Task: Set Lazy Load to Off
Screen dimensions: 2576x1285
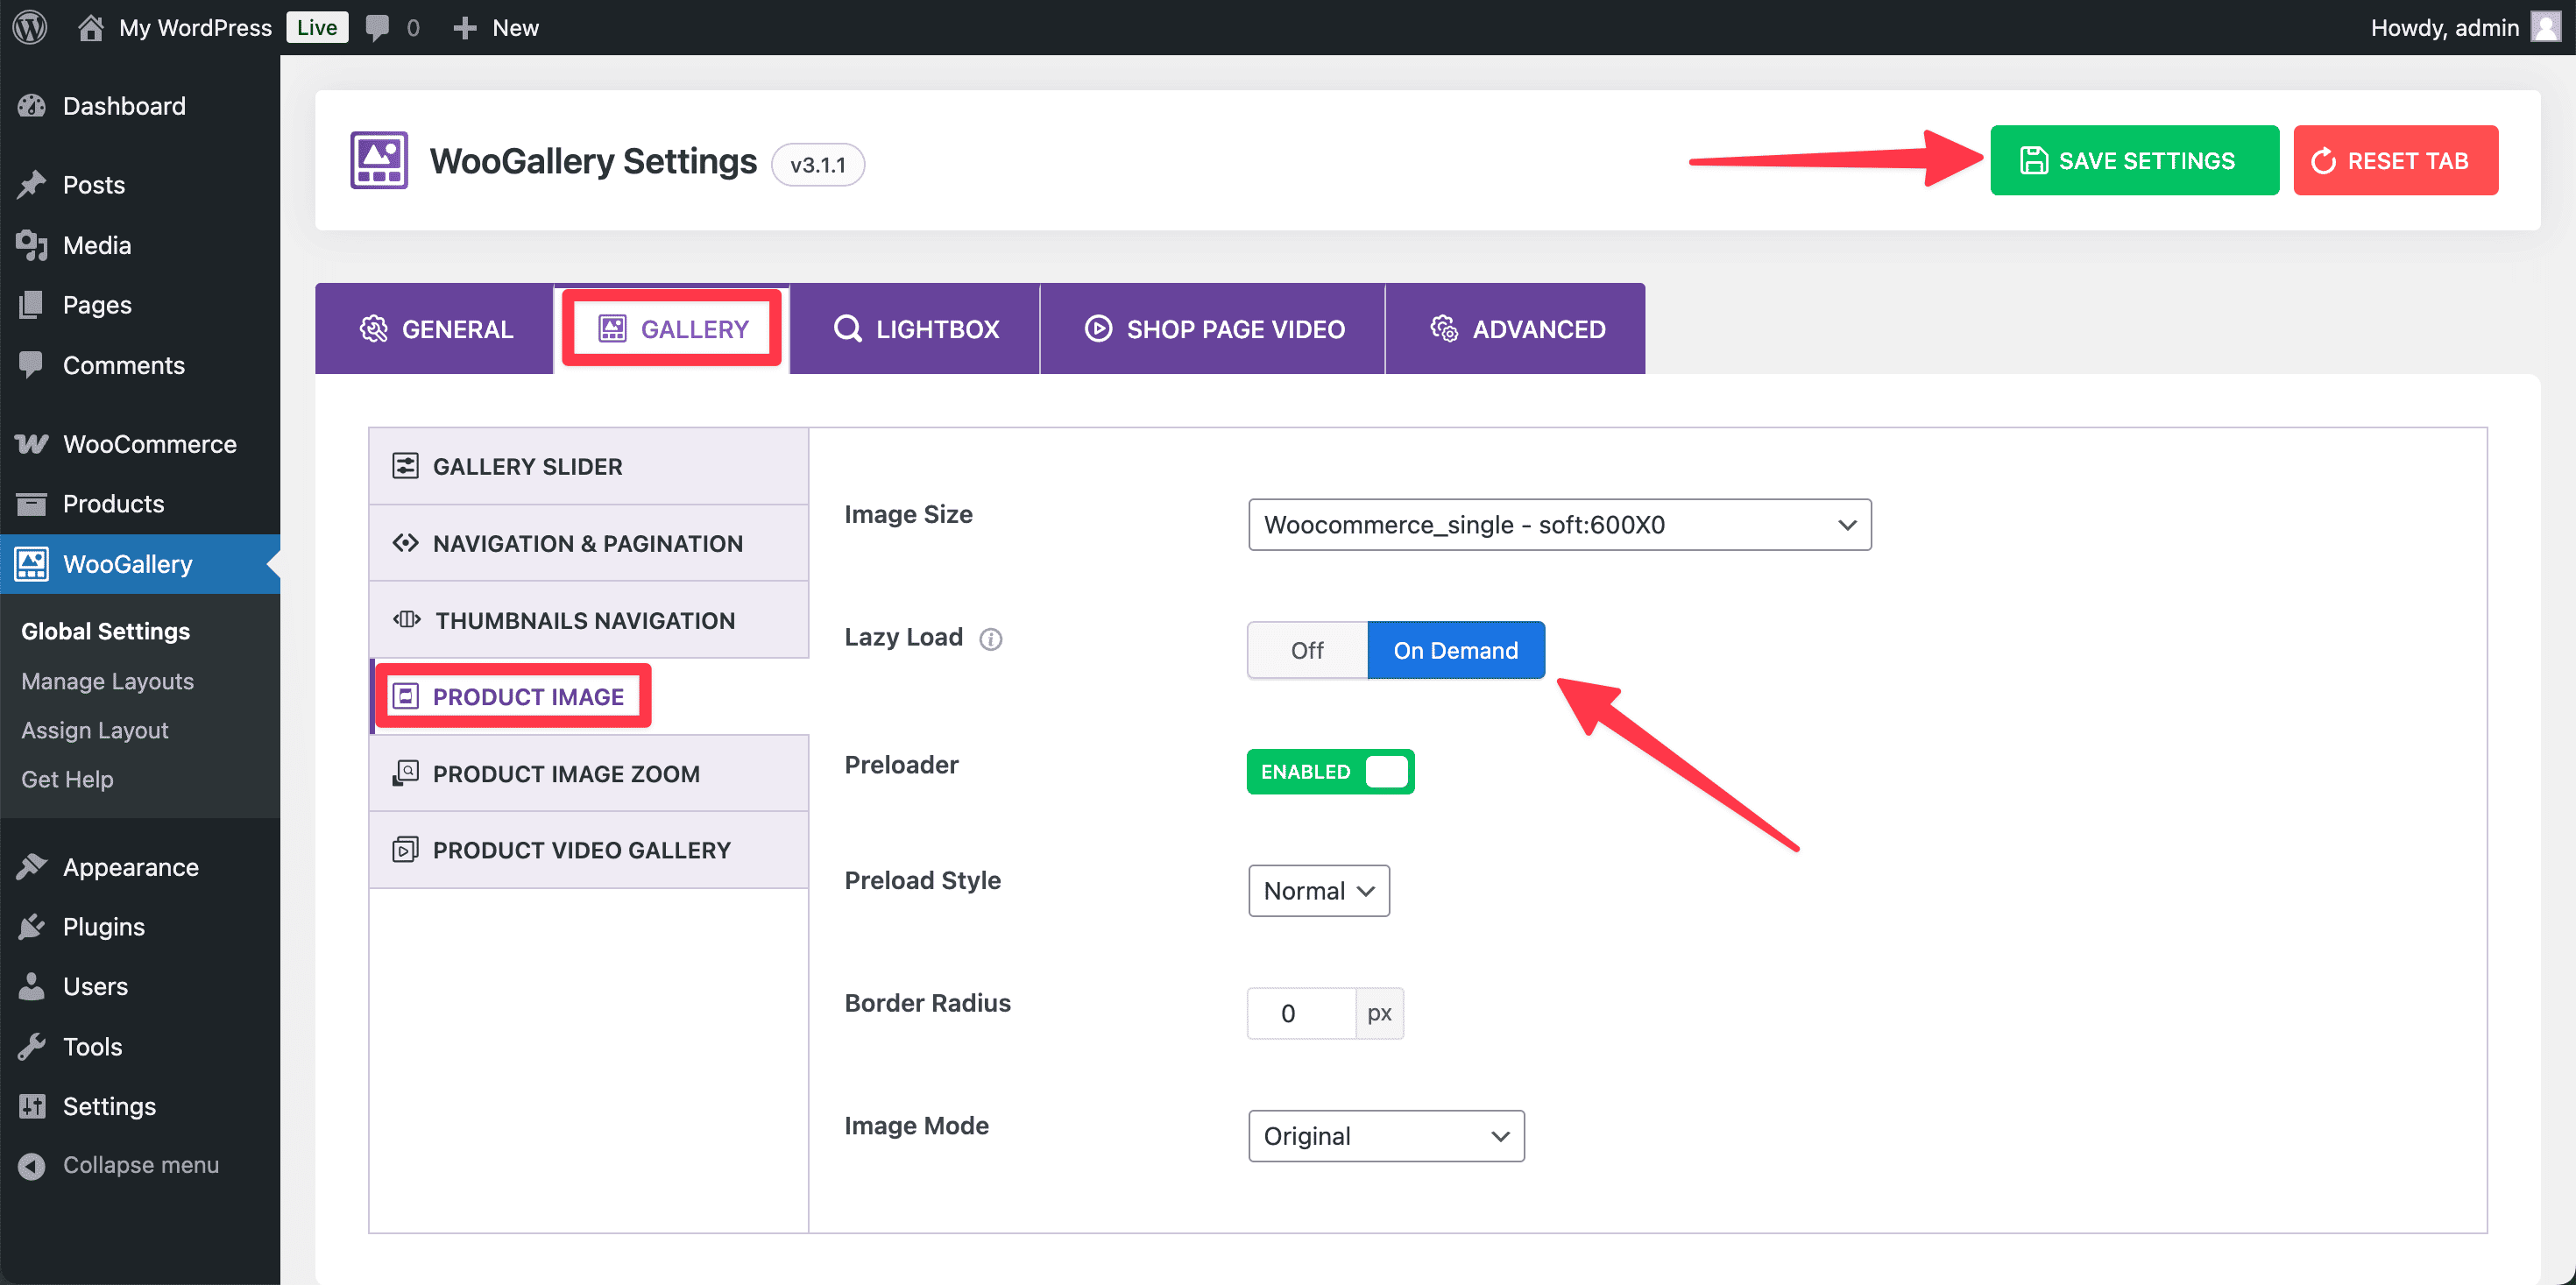Action: [1306, 650]
